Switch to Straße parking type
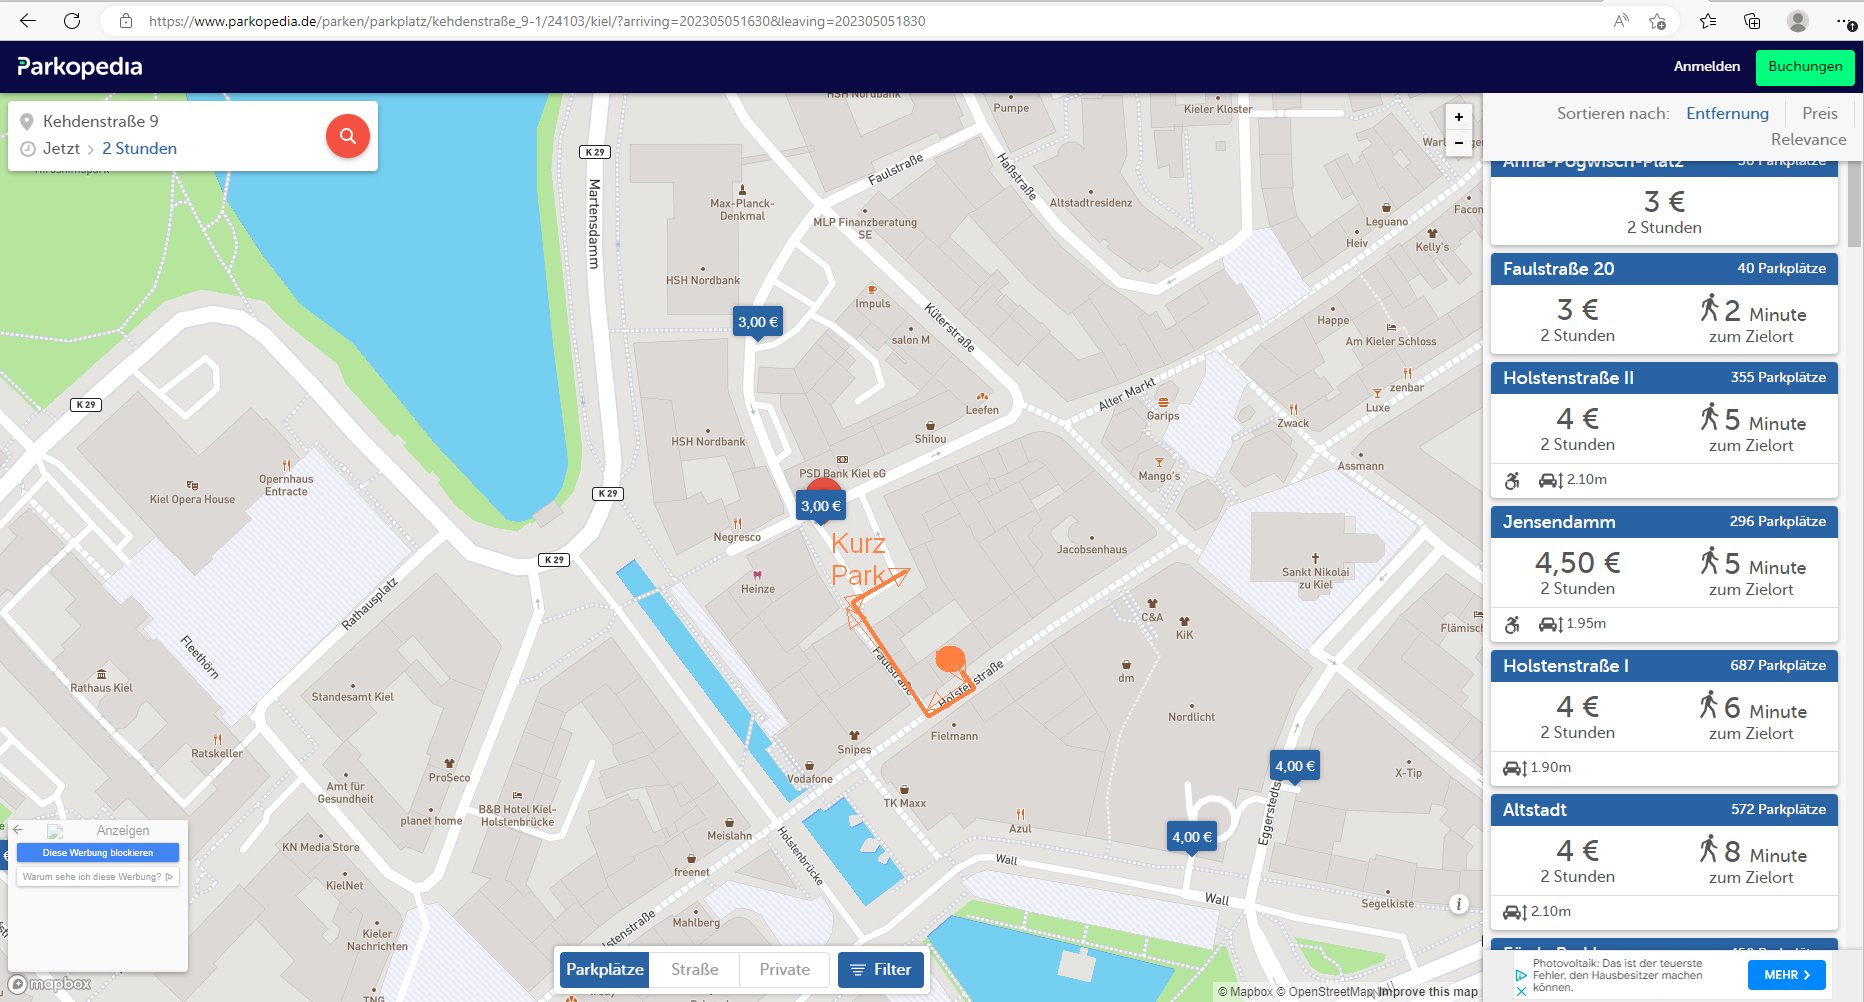 (x=694, y=969)
